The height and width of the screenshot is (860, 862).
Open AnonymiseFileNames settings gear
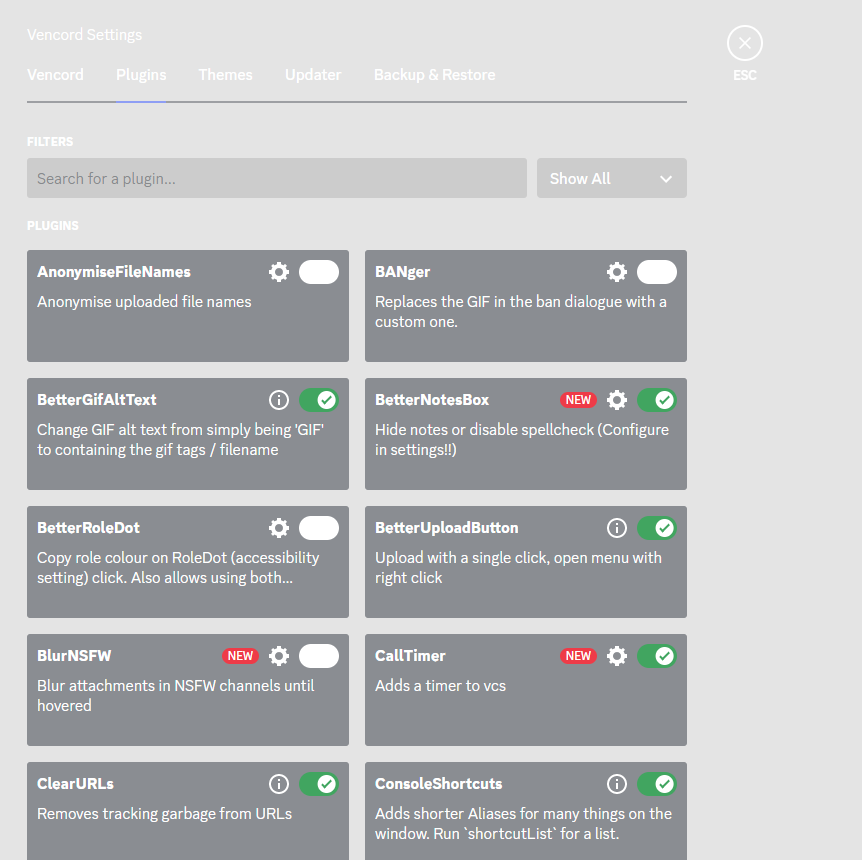click(x=279, y=272)
